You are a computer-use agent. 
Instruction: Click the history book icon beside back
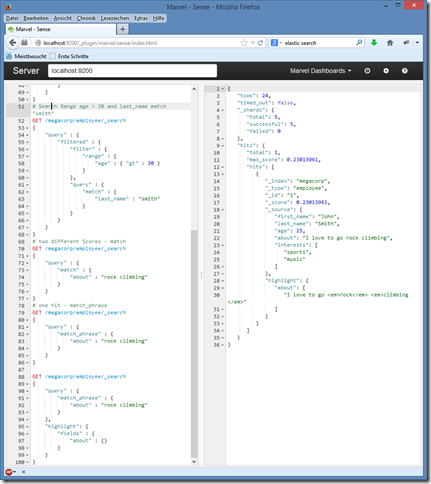point(25,43)
